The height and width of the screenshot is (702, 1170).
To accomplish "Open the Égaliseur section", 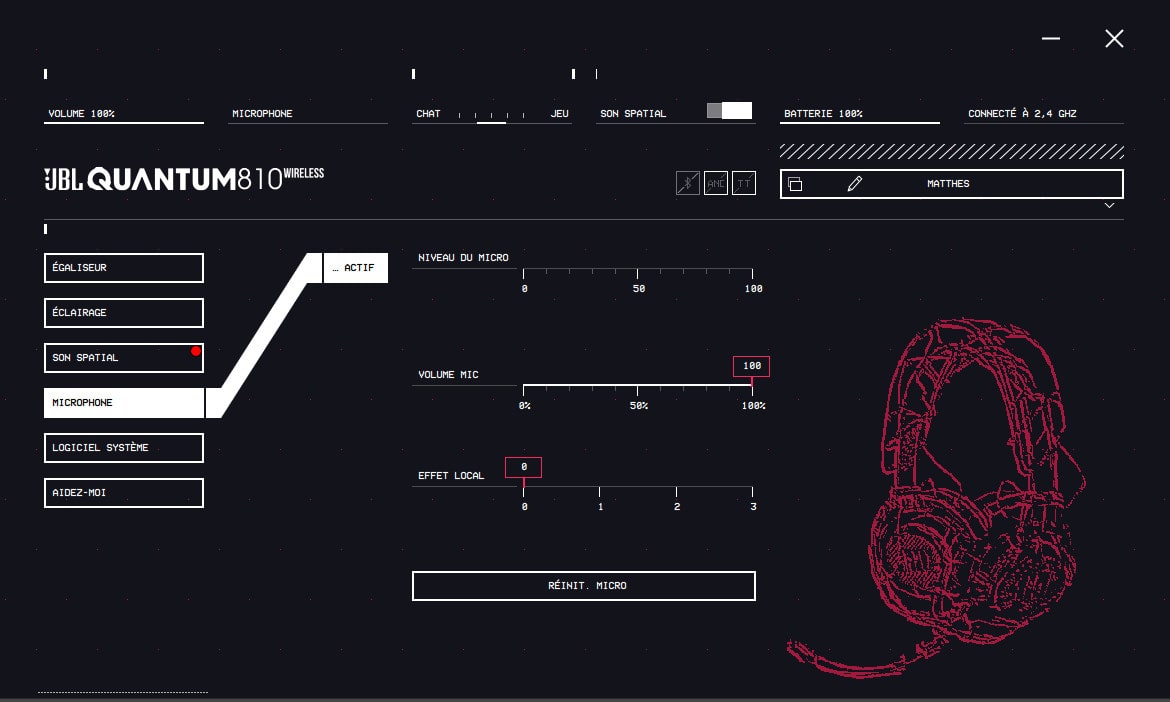I will point(124,268).
